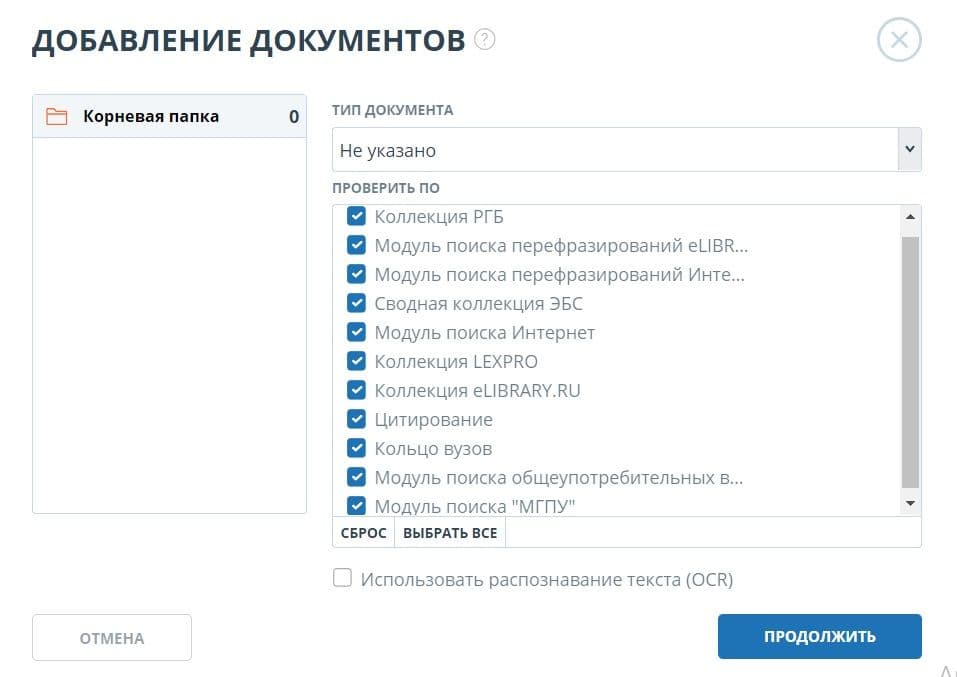The width and height of the screenshot is (957, 677).
Task: Uncheck the Коллекция РГБ checkbox
Action: pos(356,216)
